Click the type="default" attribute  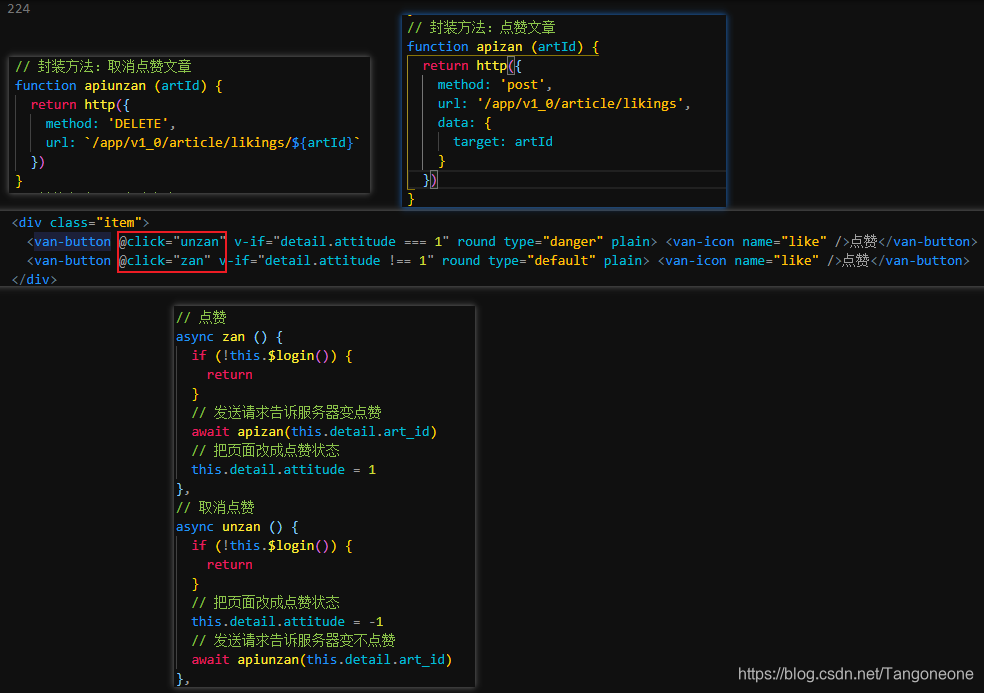542,261
